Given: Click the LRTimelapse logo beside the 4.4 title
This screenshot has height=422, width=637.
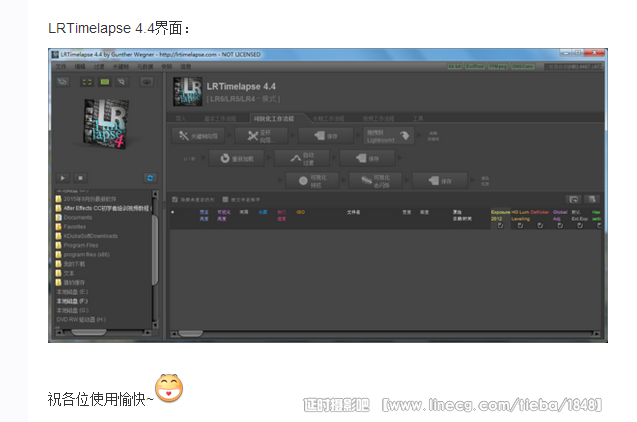Looking at the screenshot, I should (x=187, y=92).
